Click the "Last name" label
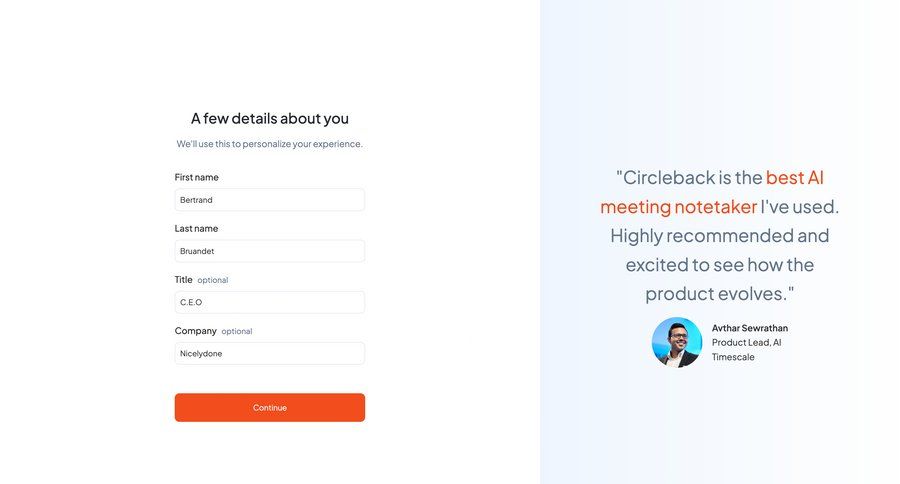Viewport: 900px width, 484px height. (197, 228)
